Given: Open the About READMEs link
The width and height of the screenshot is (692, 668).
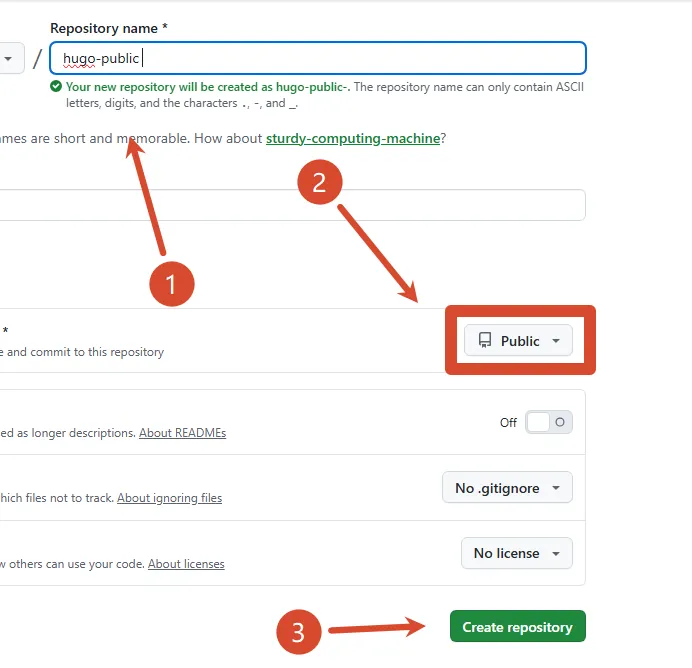Looking at the screenshot, I should pyautogui.click(x=183, y=433).
